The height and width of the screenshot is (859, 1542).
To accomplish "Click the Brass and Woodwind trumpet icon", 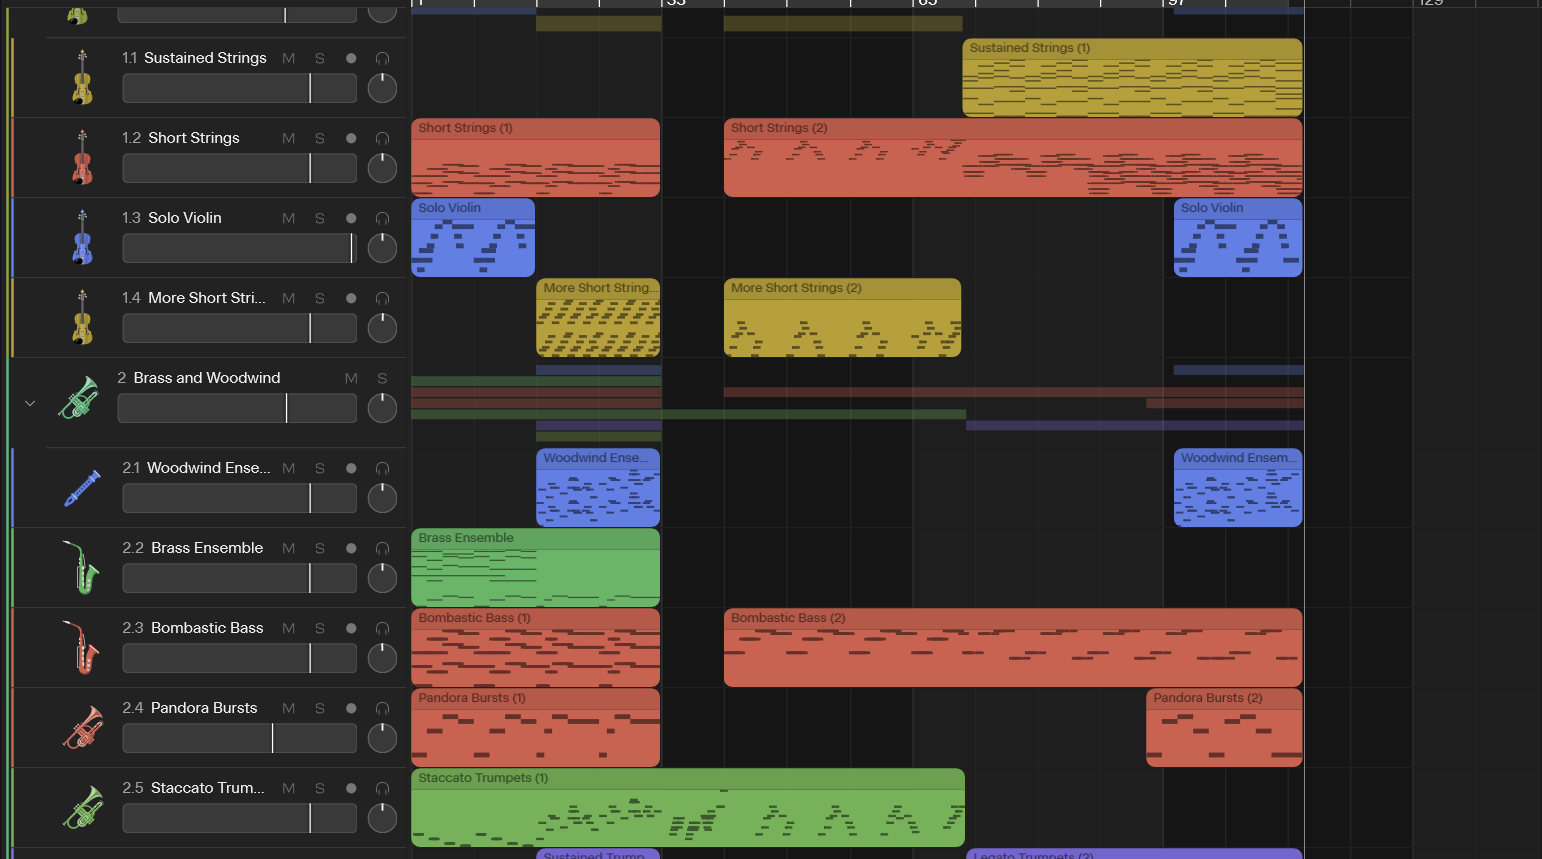I will pos(79,397).
